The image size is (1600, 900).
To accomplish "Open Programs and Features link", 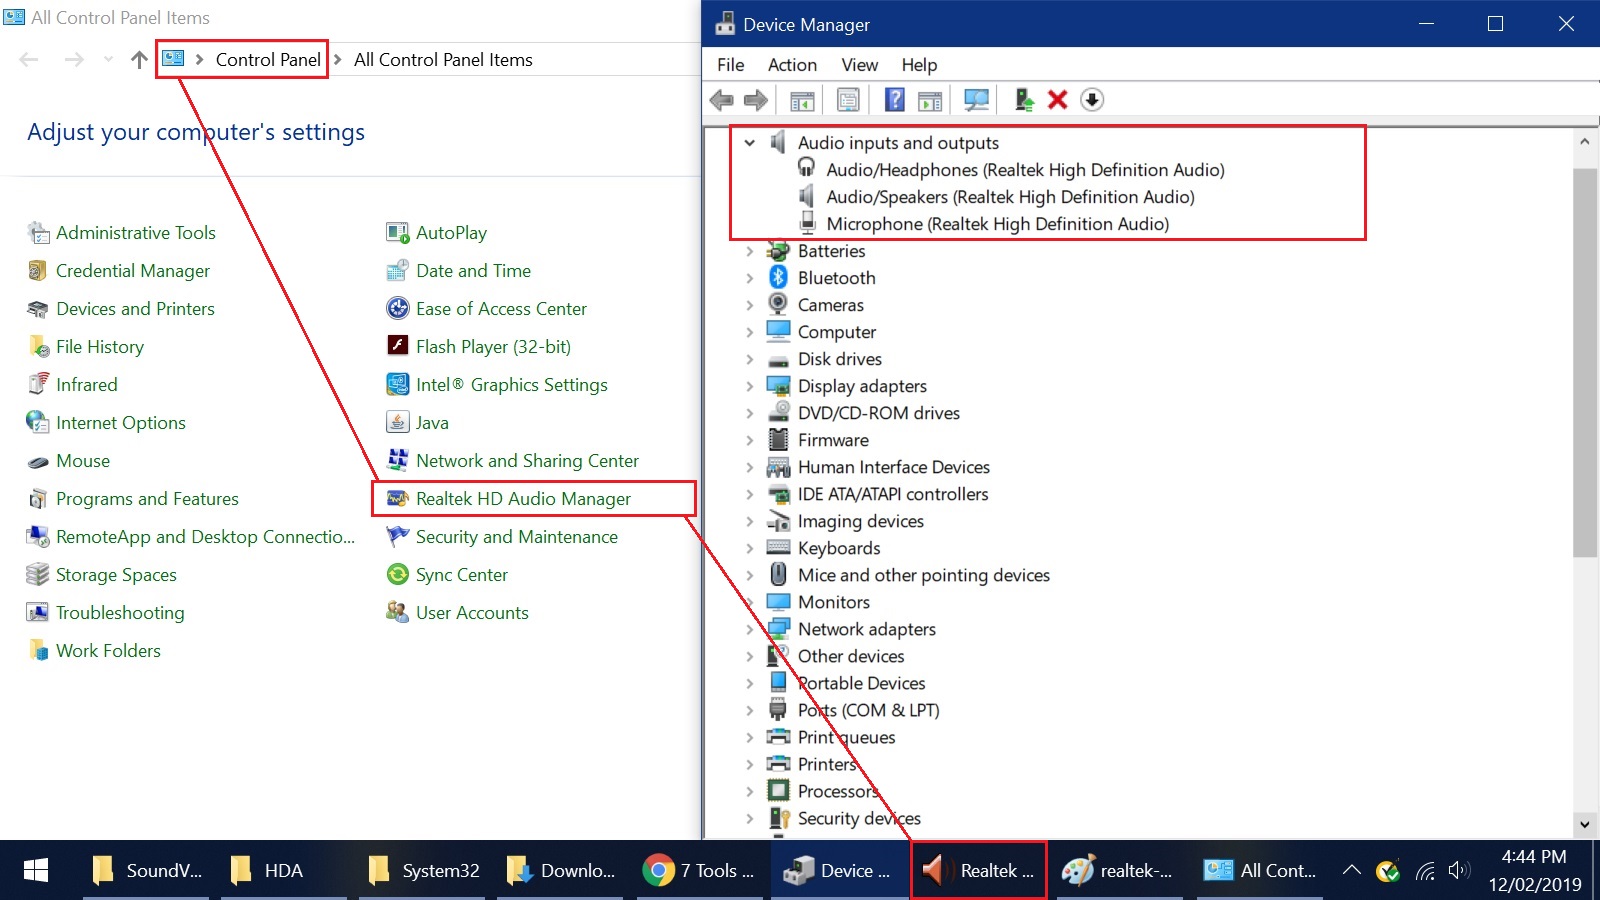I will click(147, 499).
